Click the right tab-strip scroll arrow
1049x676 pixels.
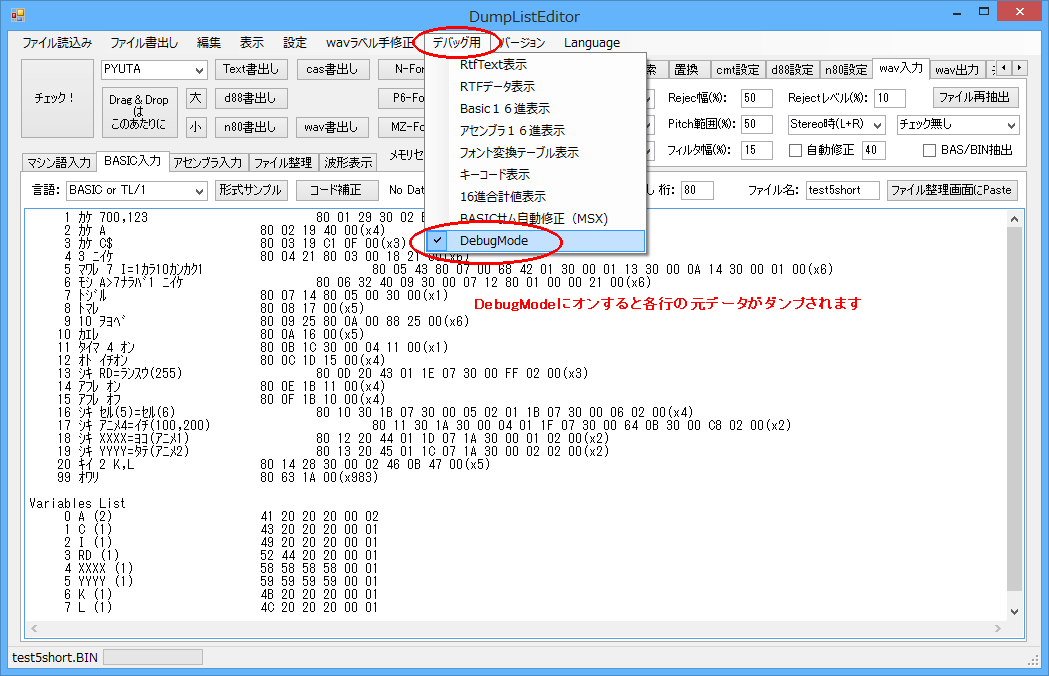click(1020, 68)
